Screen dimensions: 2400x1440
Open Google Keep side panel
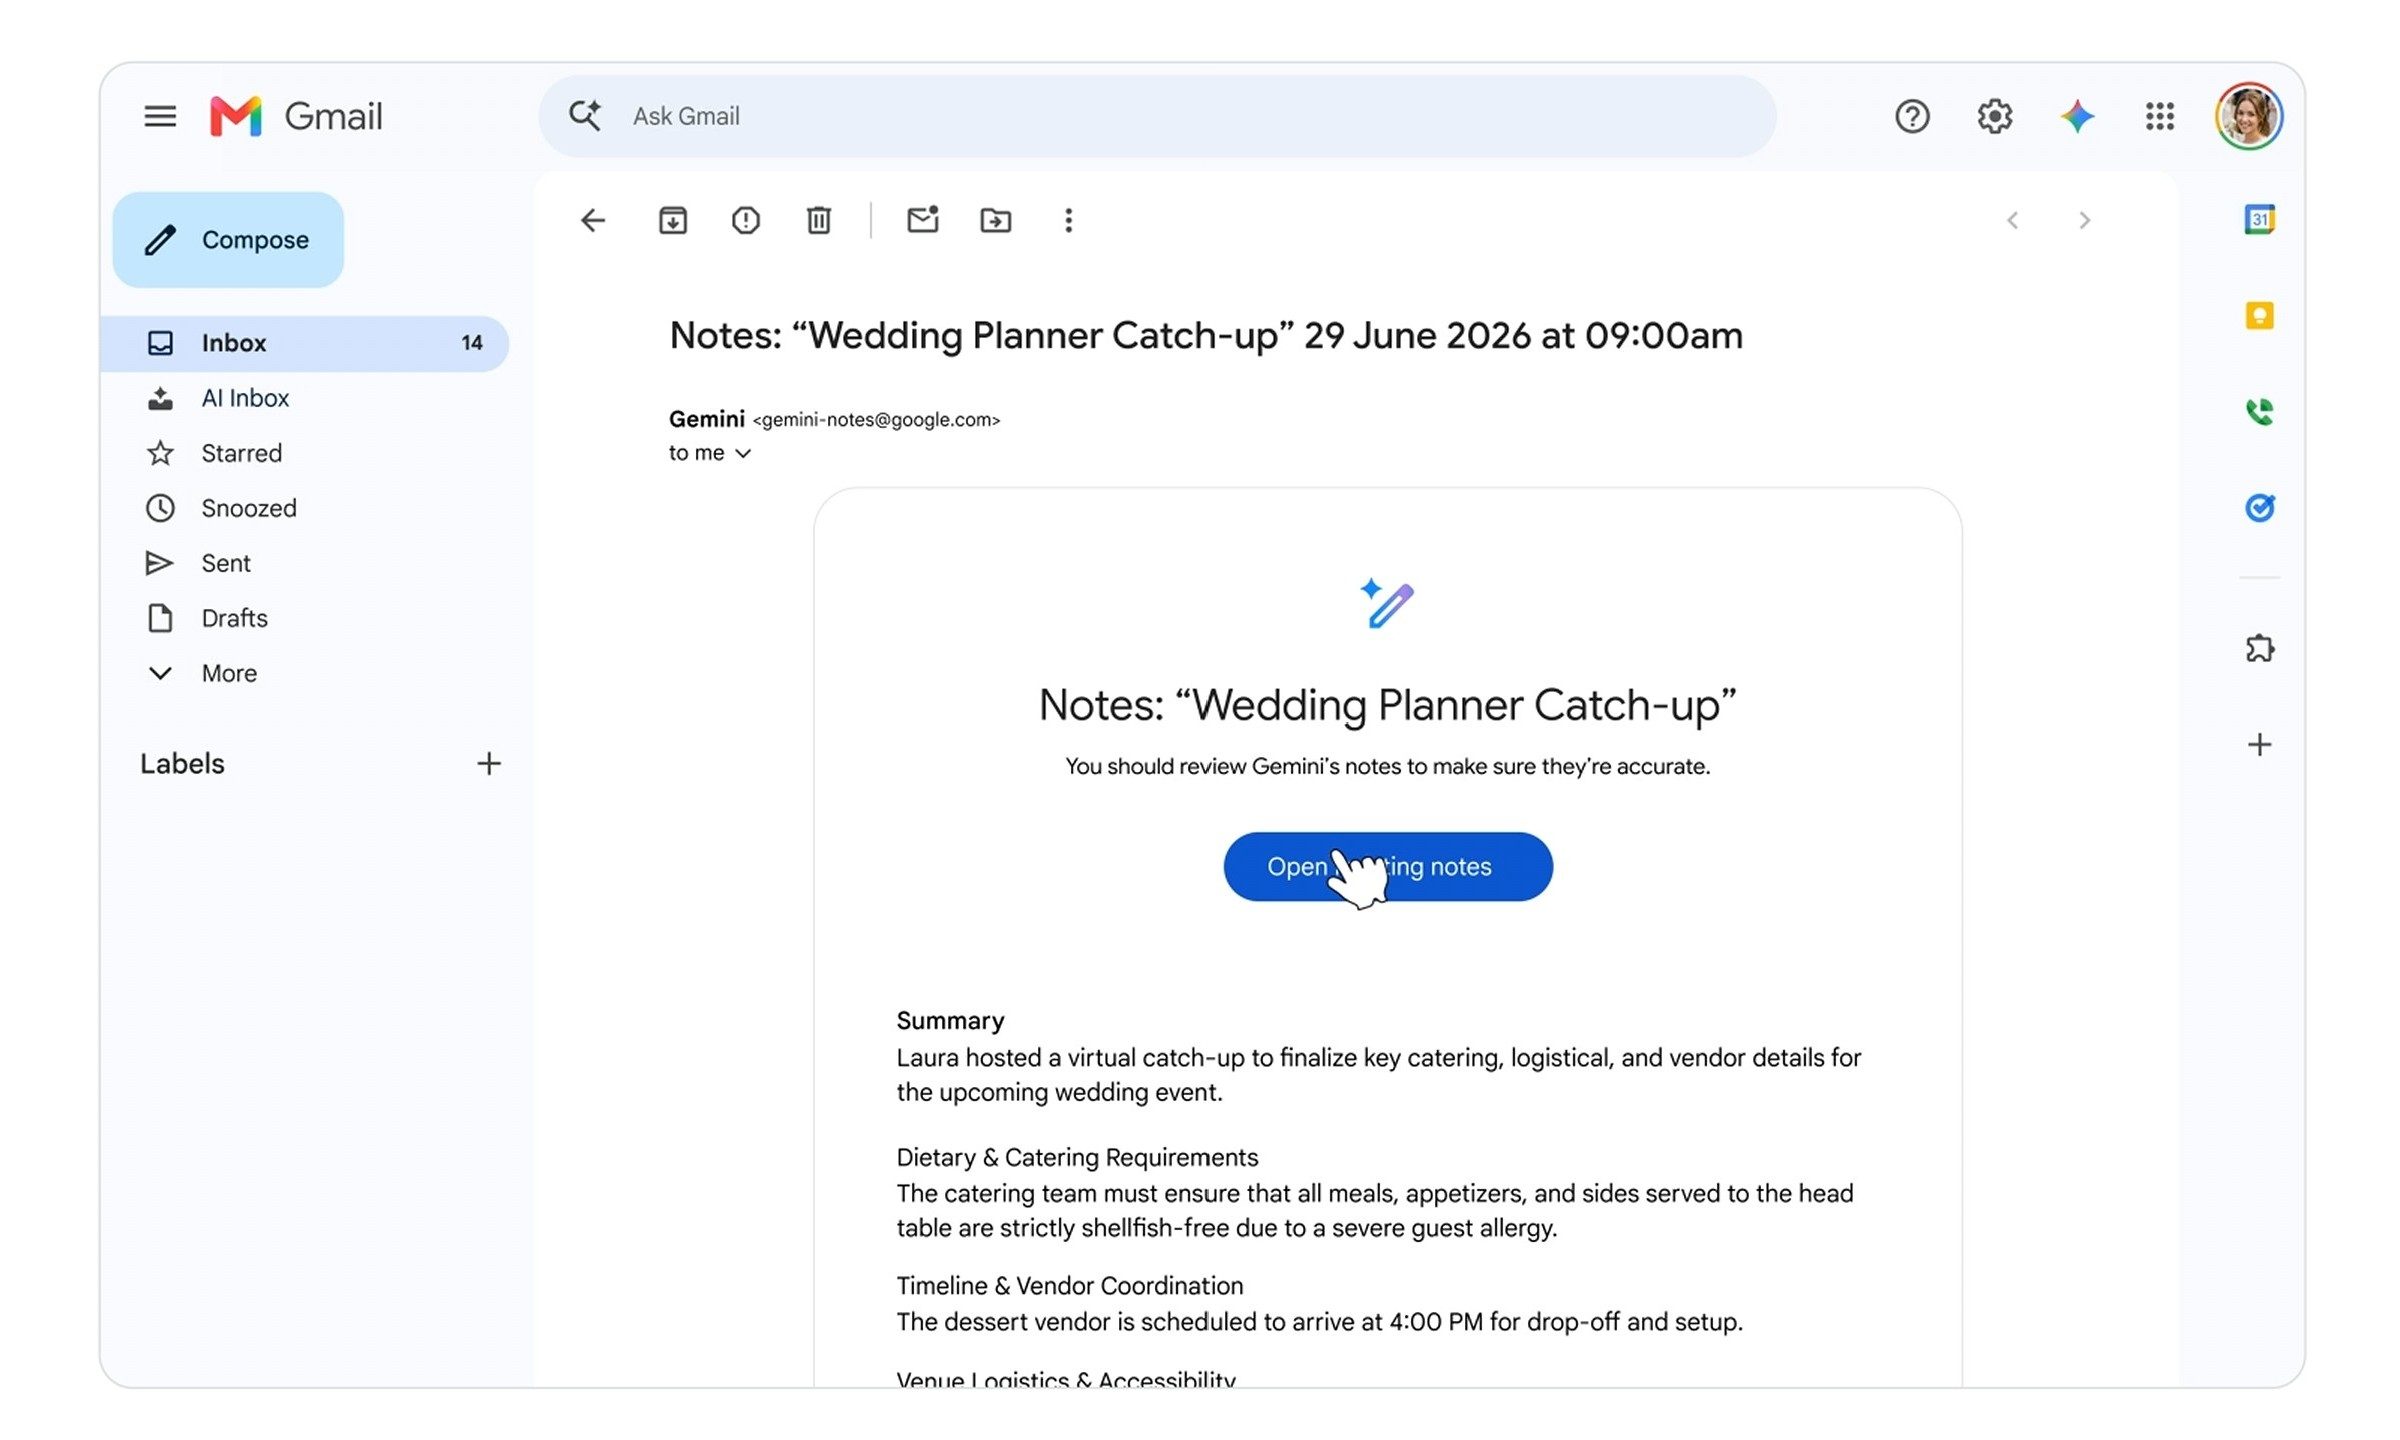2259,315
